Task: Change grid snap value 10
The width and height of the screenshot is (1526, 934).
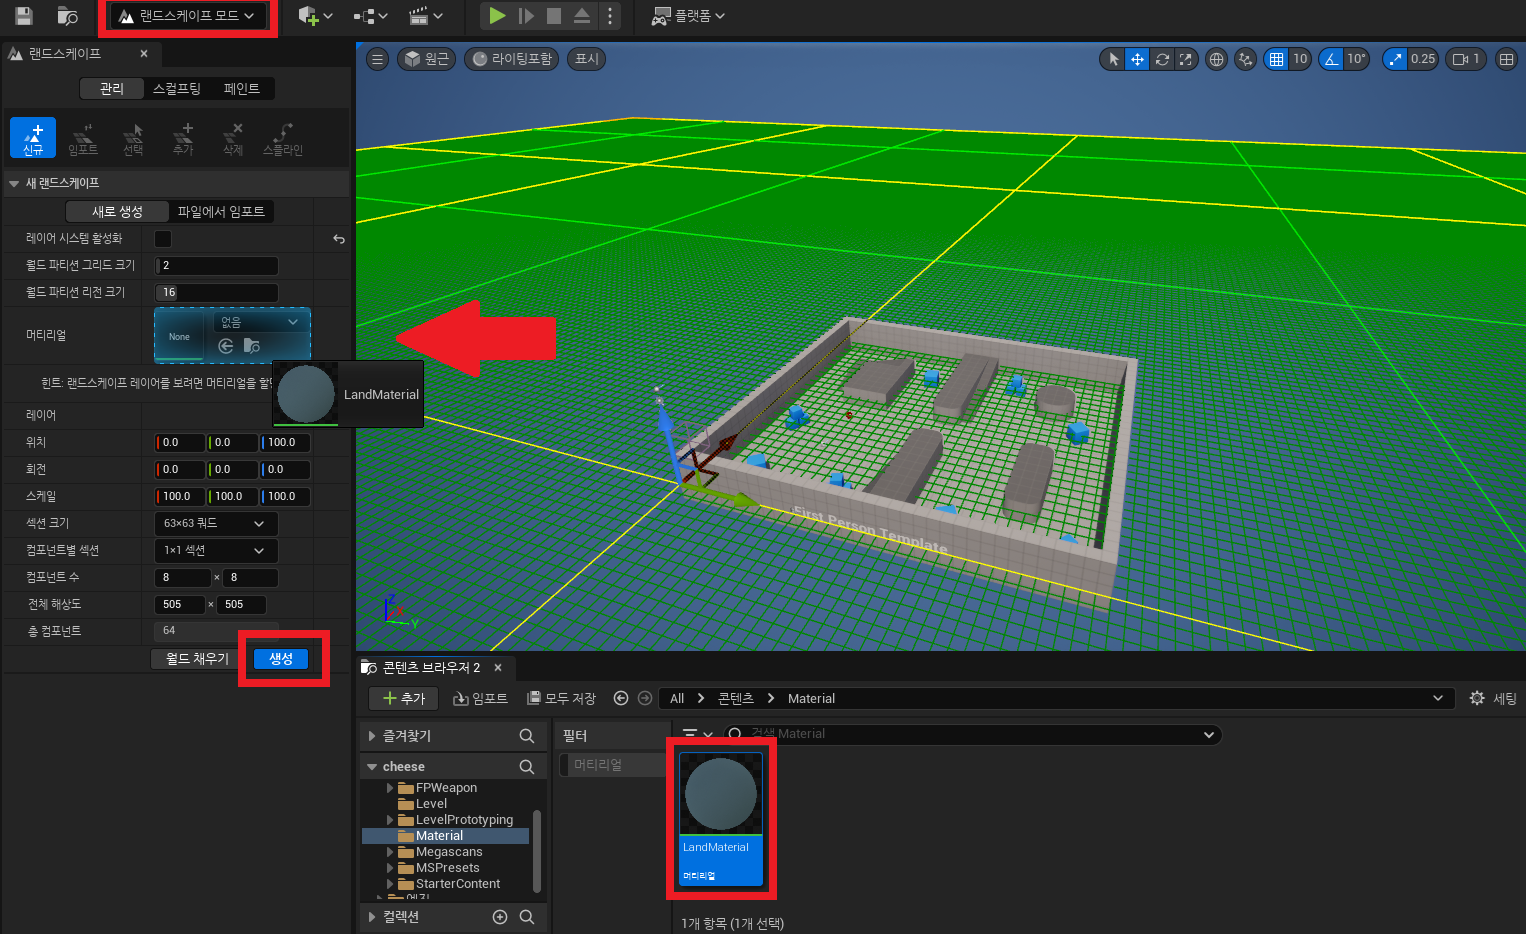Action: tap(1300, 59)
